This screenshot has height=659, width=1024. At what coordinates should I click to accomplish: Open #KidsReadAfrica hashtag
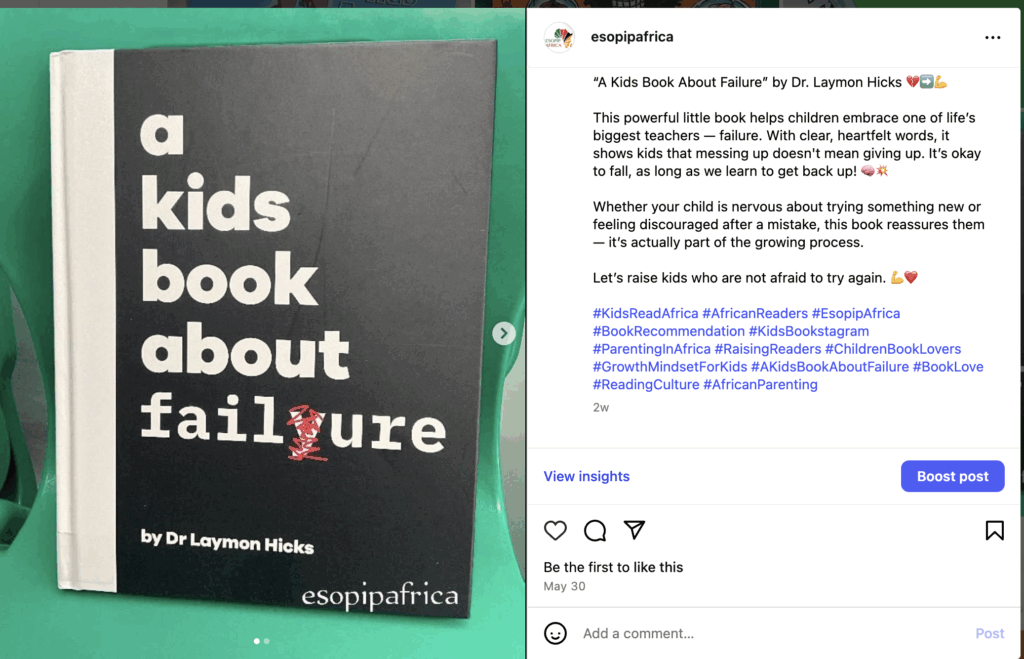[645, 313]
